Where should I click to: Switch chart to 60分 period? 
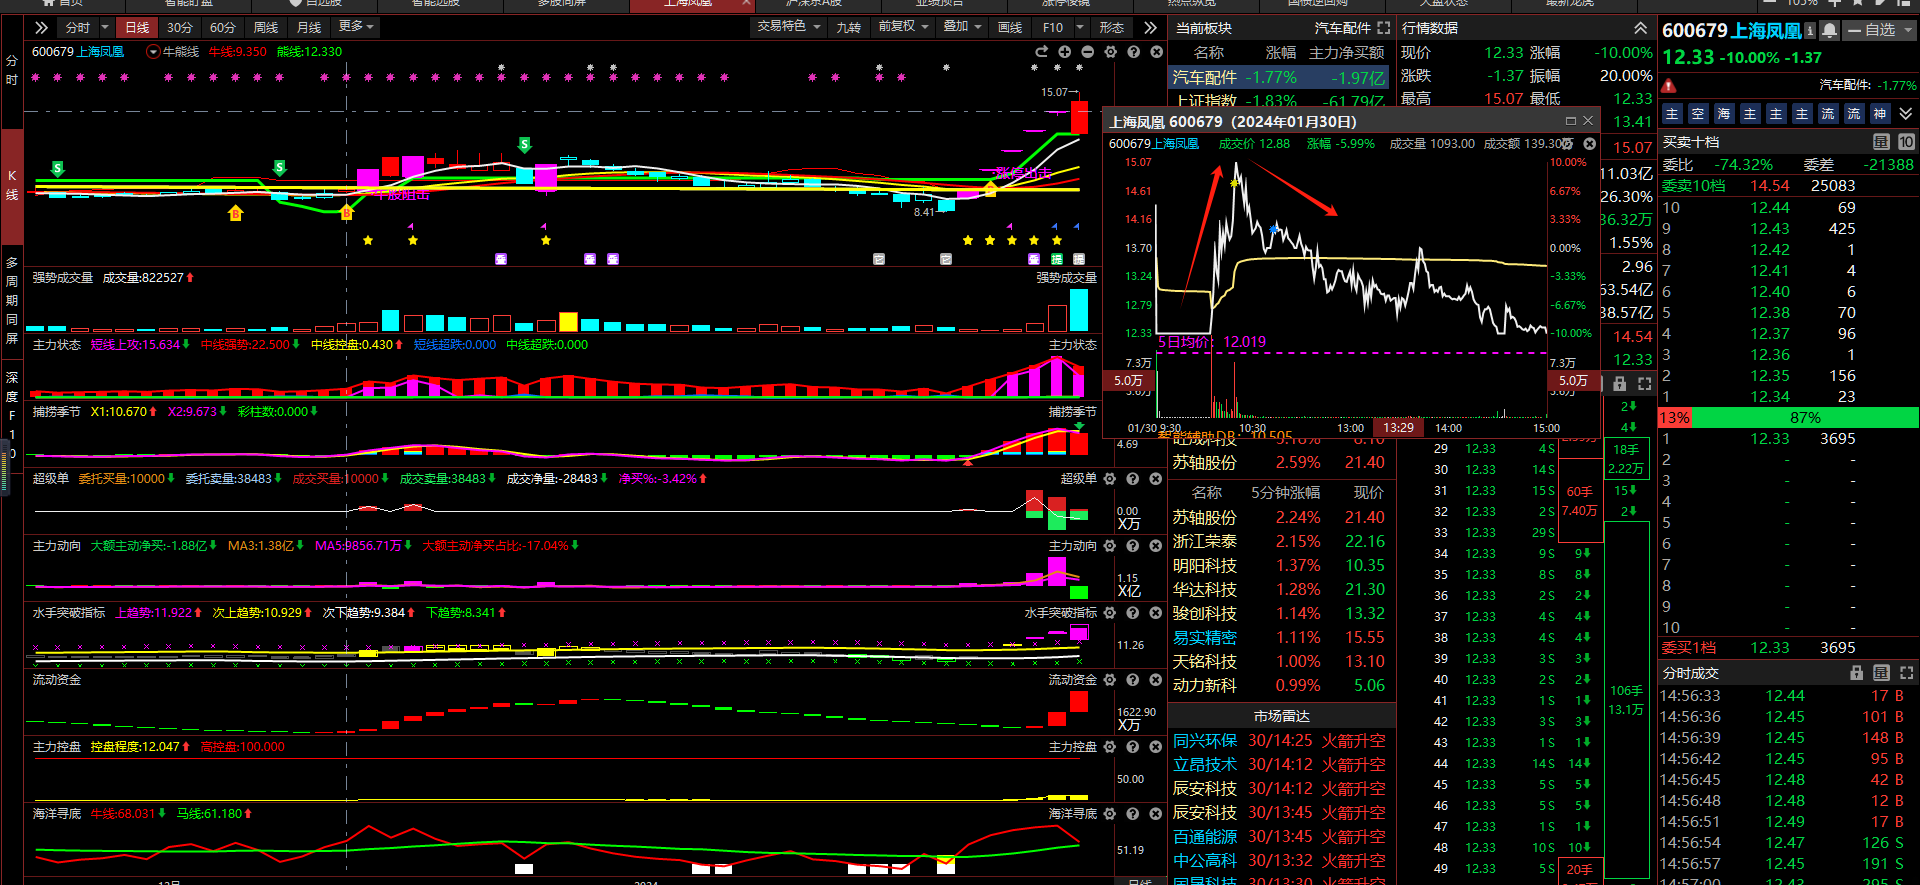(x=223, y=27)
